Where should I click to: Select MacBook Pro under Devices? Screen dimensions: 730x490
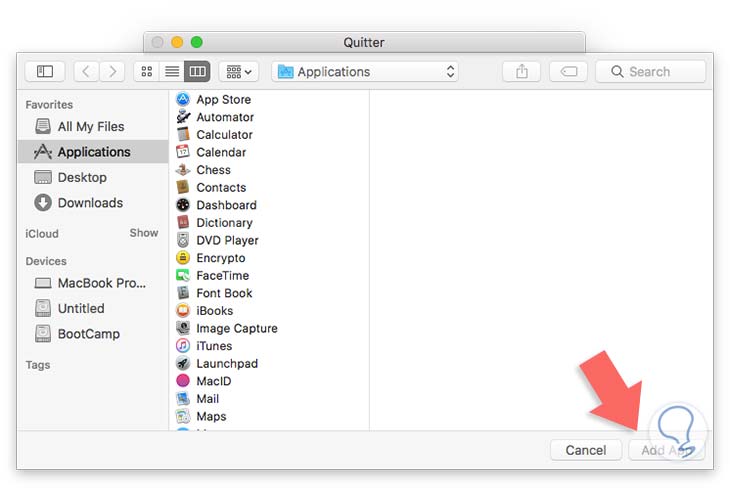pyautogui.click(x=93, y=283)
